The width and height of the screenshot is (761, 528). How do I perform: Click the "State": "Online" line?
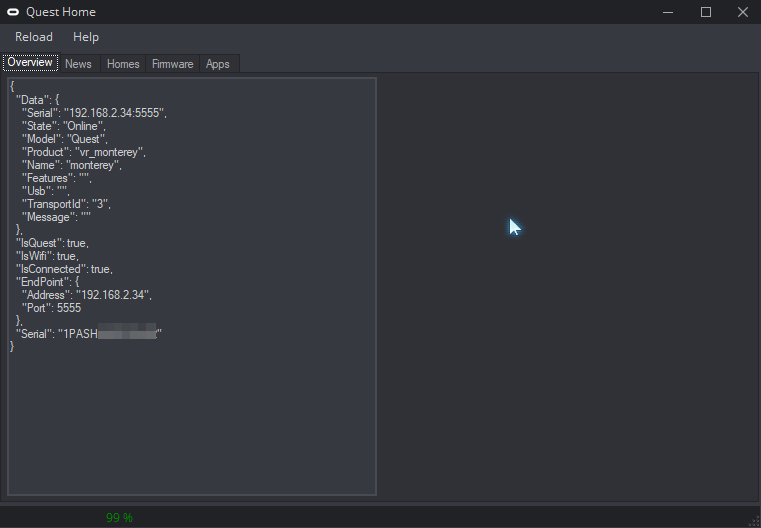point(64,126)
